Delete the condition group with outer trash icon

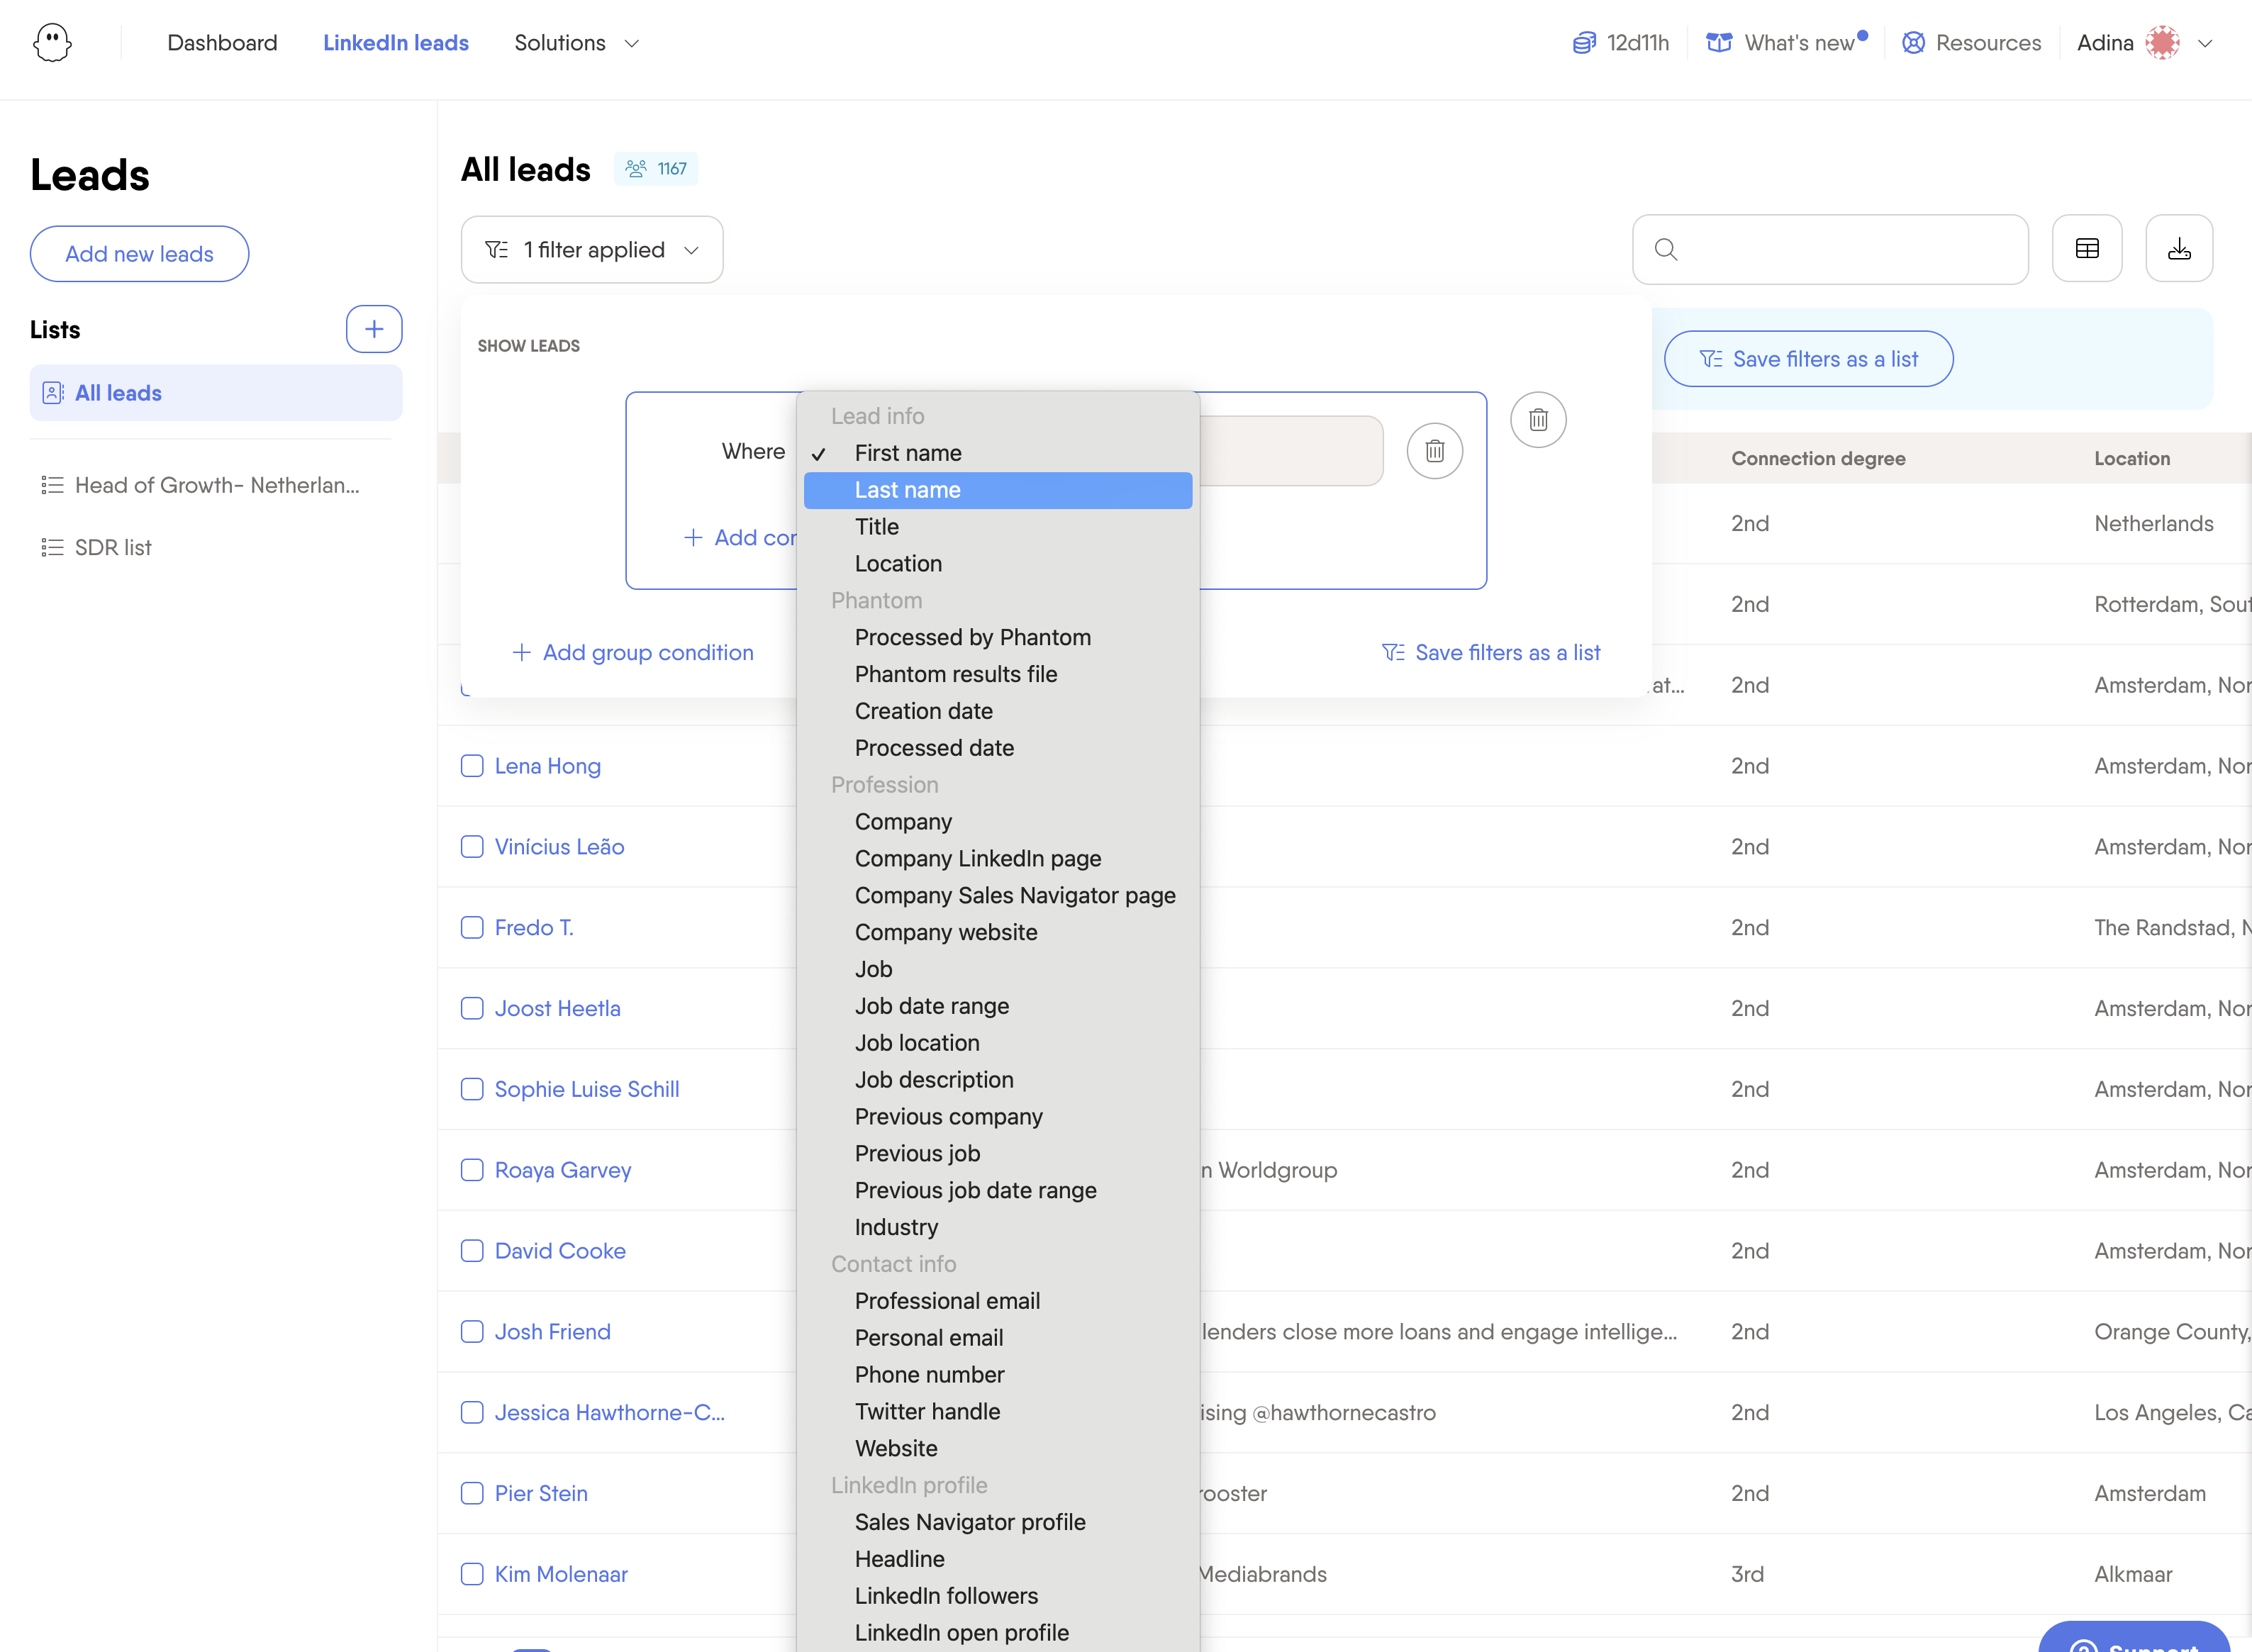pyautogui.click(x=1538, y=420)
